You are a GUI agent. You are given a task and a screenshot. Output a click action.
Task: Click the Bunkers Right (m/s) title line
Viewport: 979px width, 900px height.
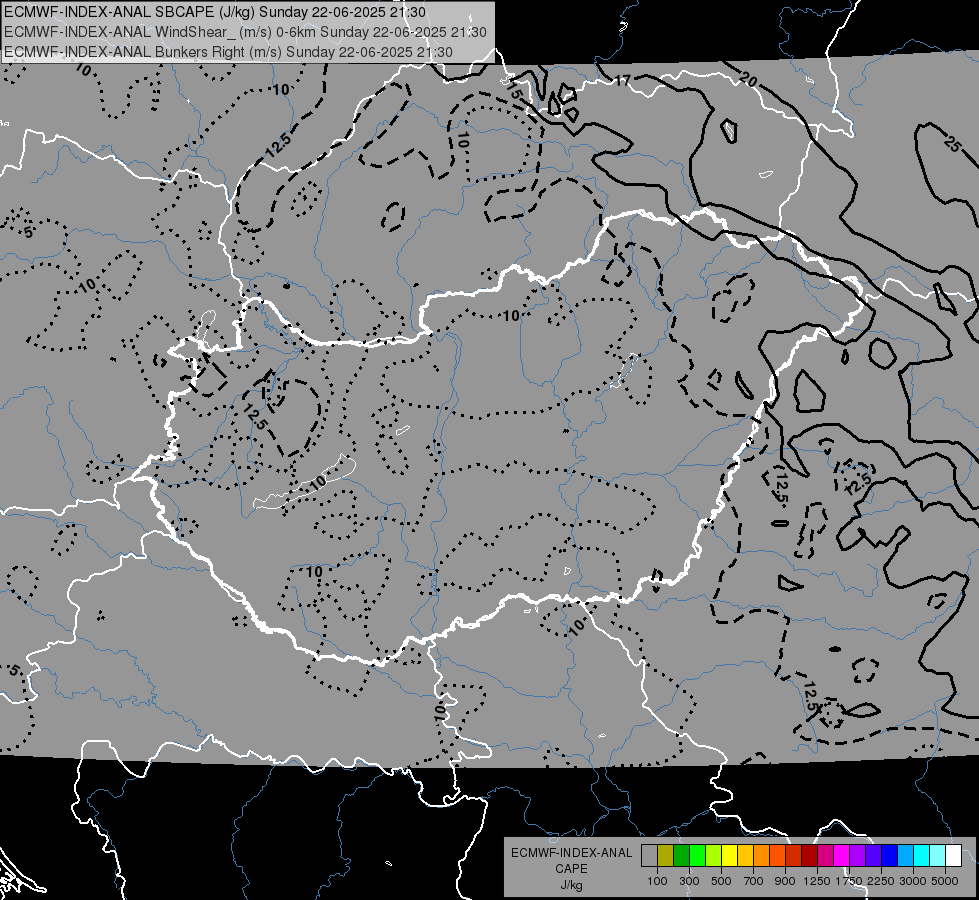click(x=228, y=52)
